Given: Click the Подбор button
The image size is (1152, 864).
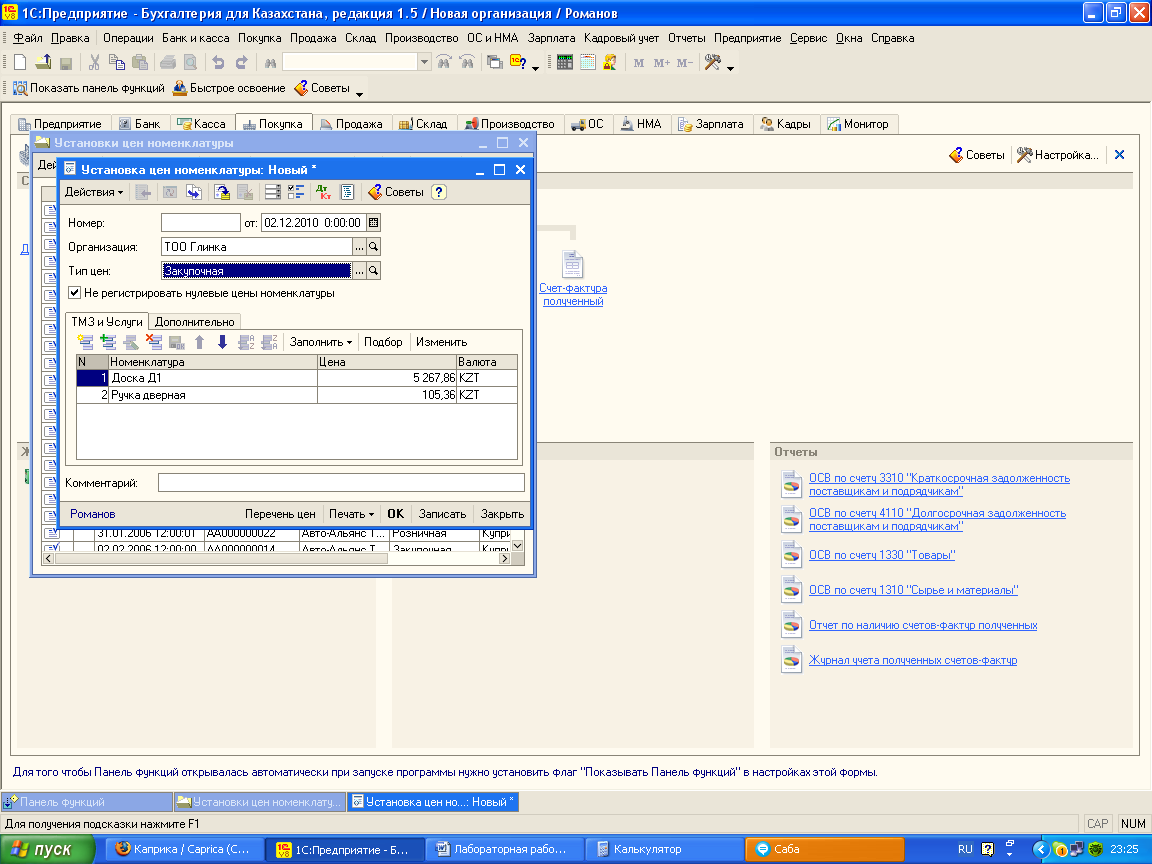Looking at the screenshot, I should tap(383, 342).
